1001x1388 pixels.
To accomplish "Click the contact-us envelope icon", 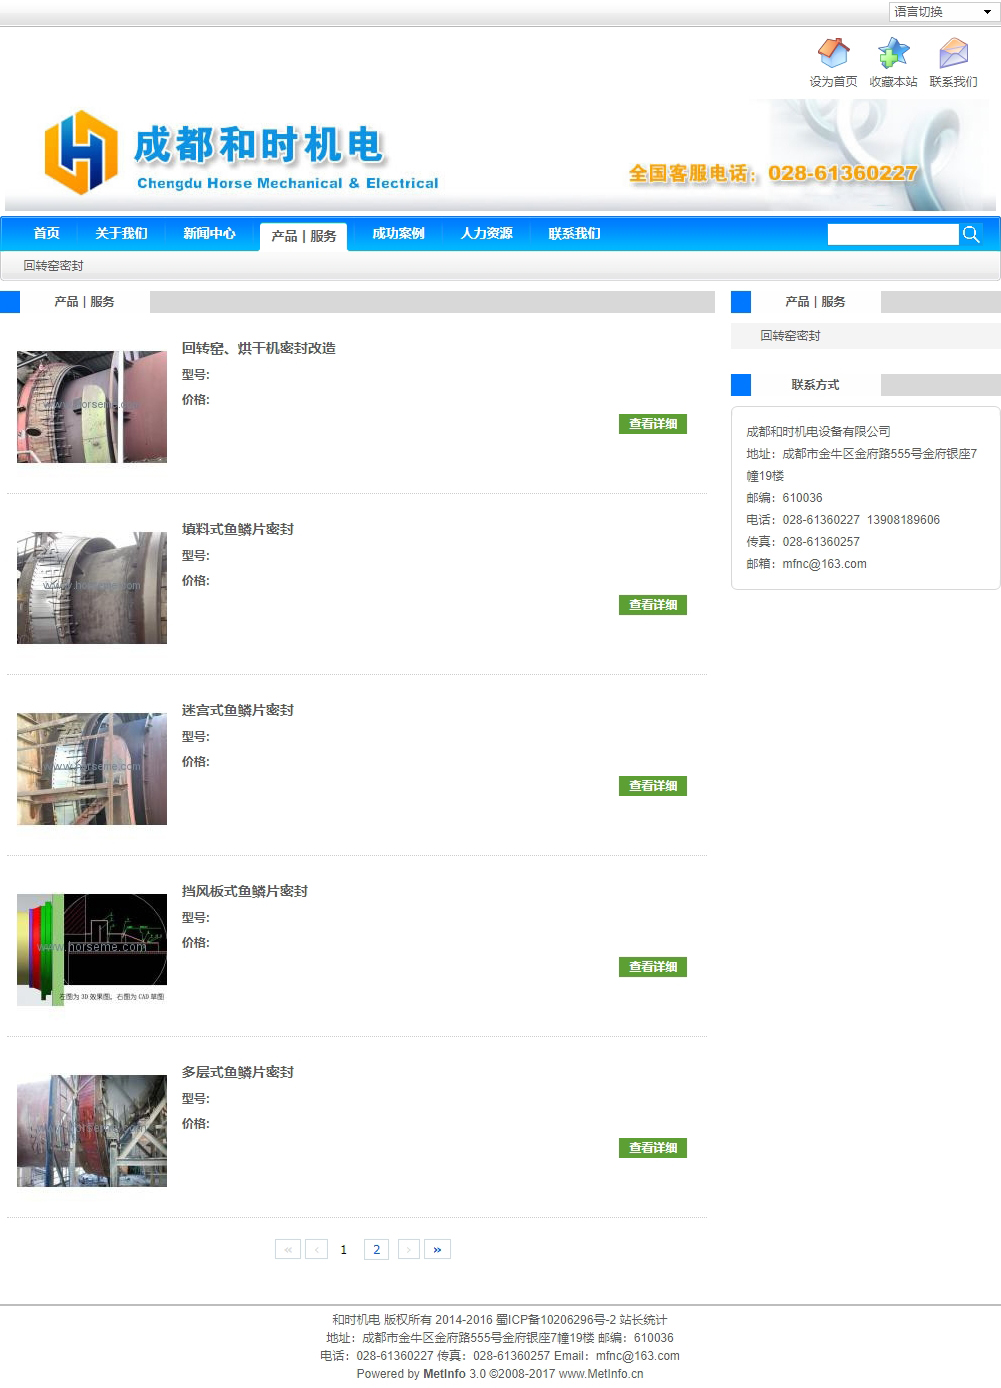I will click(953, 53).
